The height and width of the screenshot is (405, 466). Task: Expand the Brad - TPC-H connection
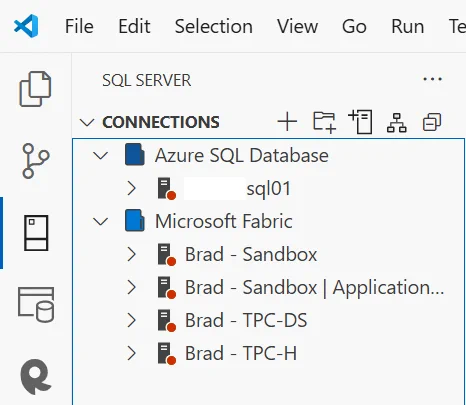click(x=132, y=353)
